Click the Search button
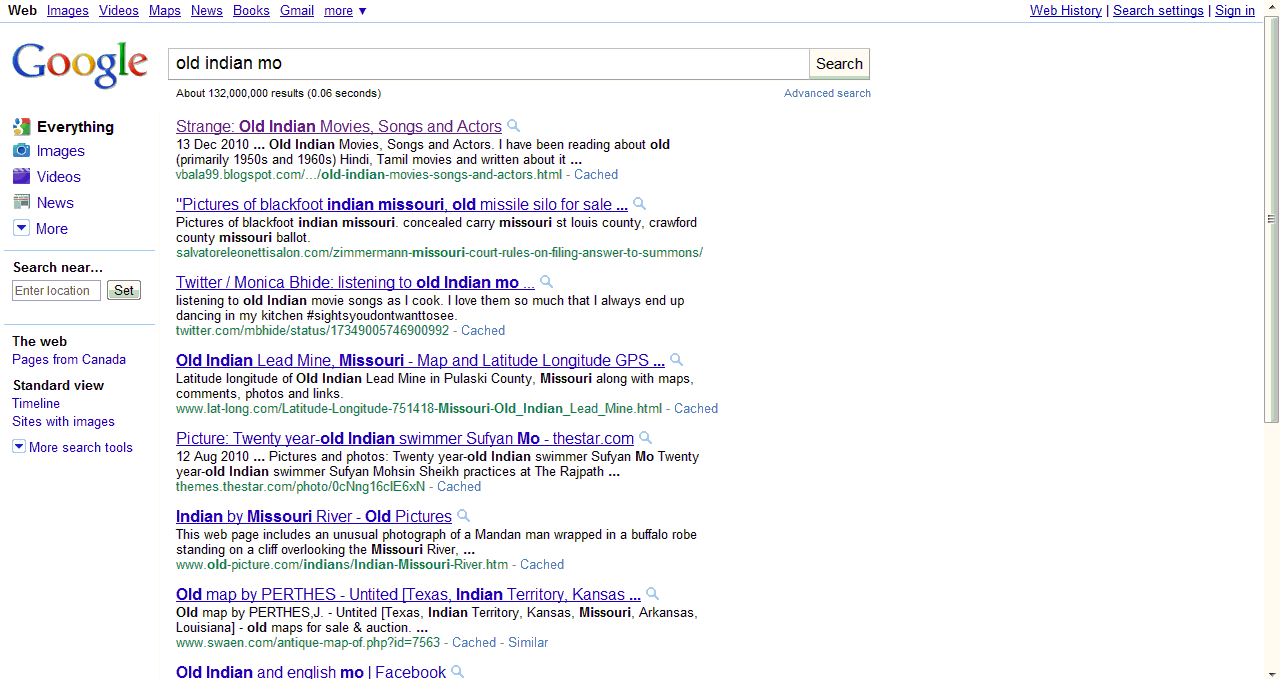1280x679 pixels. tap(839, 64)
